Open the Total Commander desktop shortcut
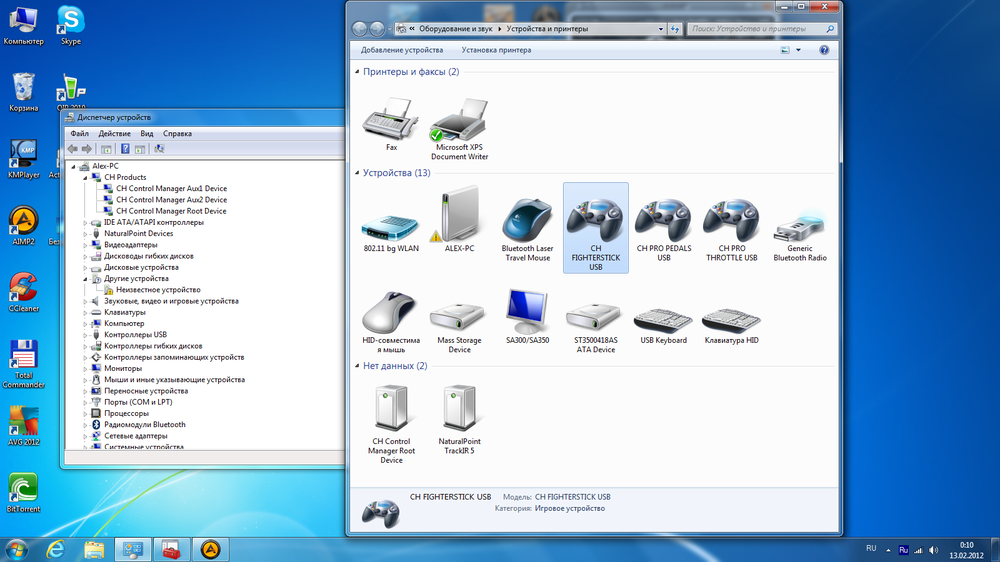This screenshot has height=562, width=1000. pyautogui.click(x=24, y=364)
